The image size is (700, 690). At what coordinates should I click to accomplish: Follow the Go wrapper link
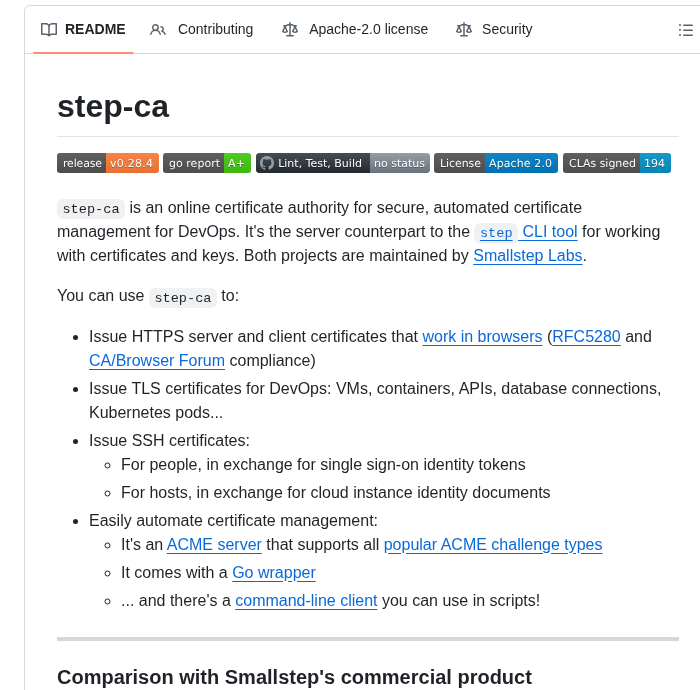(x=274, y=573)
